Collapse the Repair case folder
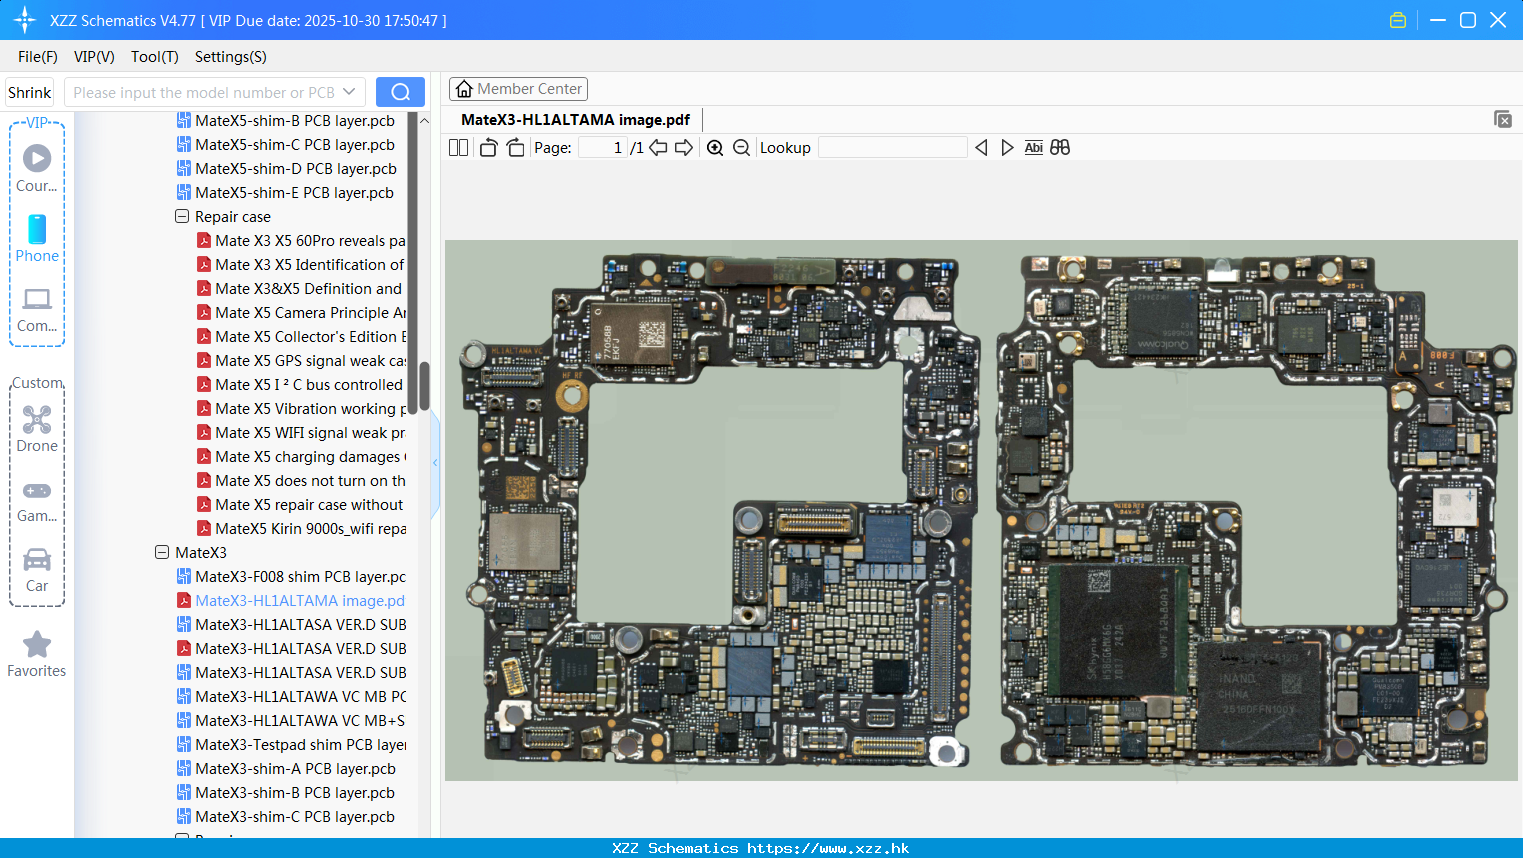Image resolution: width=1523 pixels, height=858 pixels. (x=182, y=216)
